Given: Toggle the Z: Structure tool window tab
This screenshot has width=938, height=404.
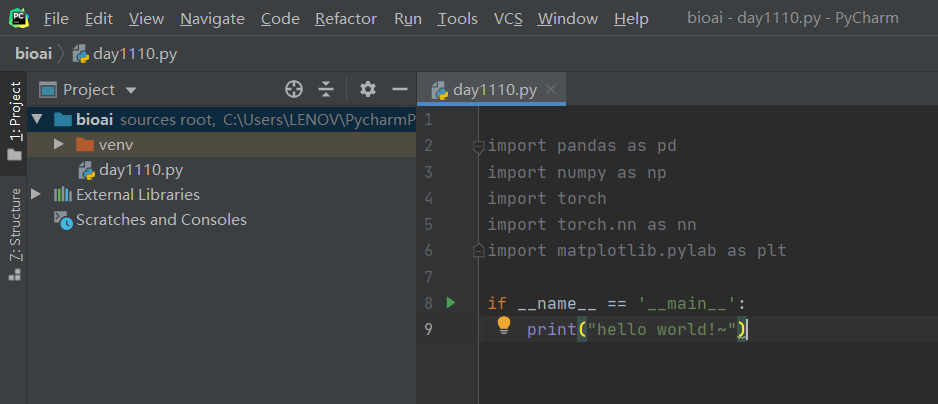Looking at the screenshot, I should 15,234.
